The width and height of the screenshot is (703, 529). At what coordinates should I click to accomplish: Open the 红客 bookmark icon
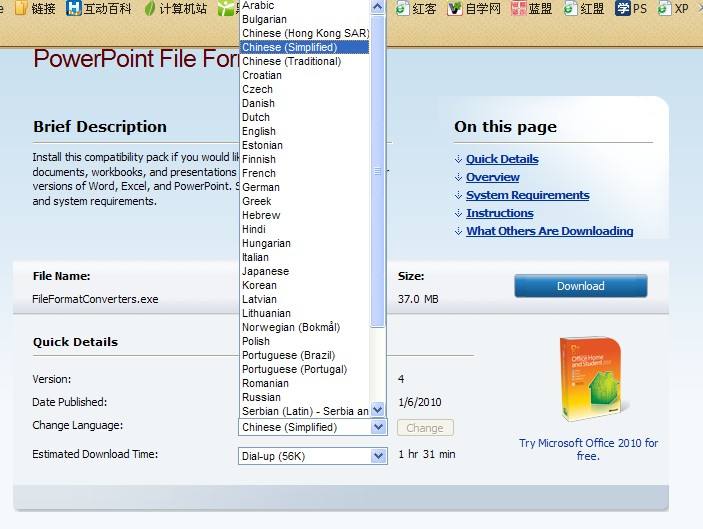pyautogui.click(x=402, y=9)
